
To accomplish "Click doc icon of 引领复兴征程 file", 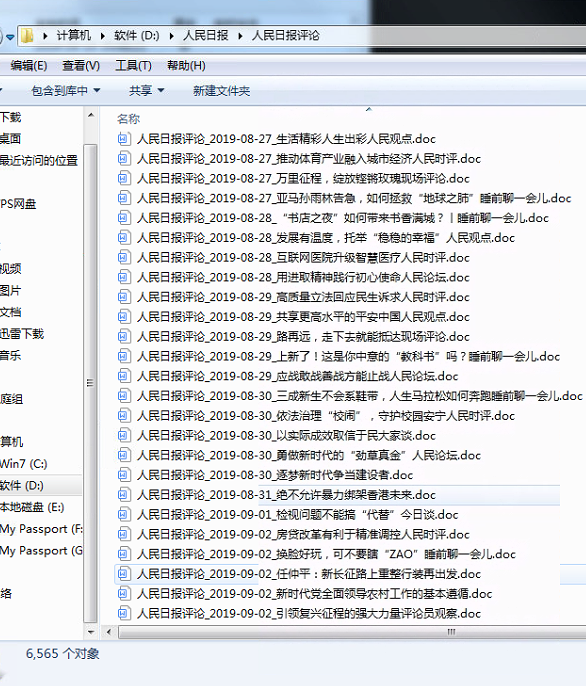I will [x=124, y=613].
